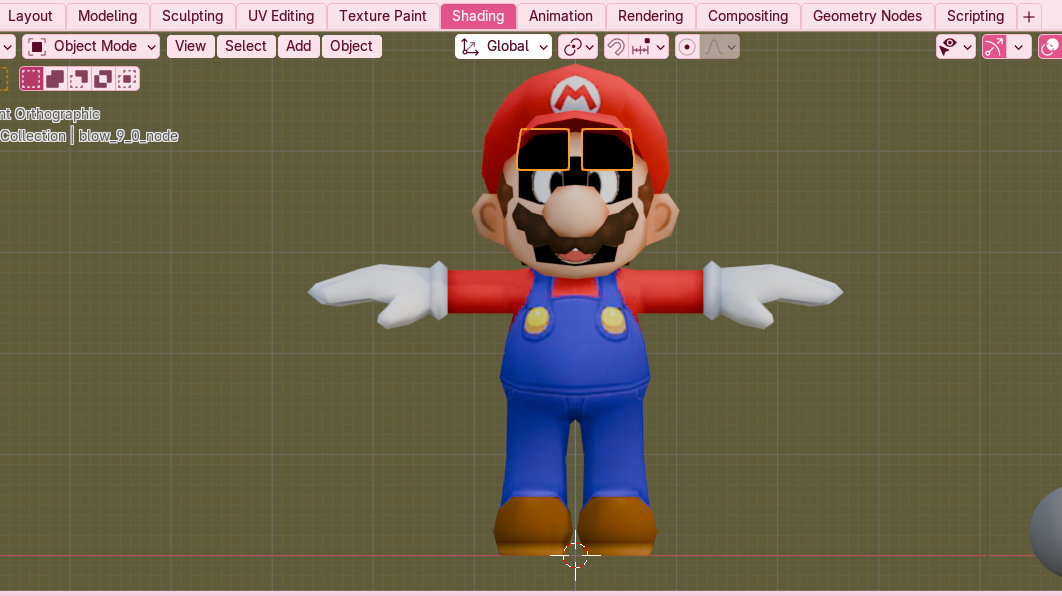Viewport: 1062px width, 596px height.
Task: Open the Global transform orientation dropdown
Action: point(503,46)
